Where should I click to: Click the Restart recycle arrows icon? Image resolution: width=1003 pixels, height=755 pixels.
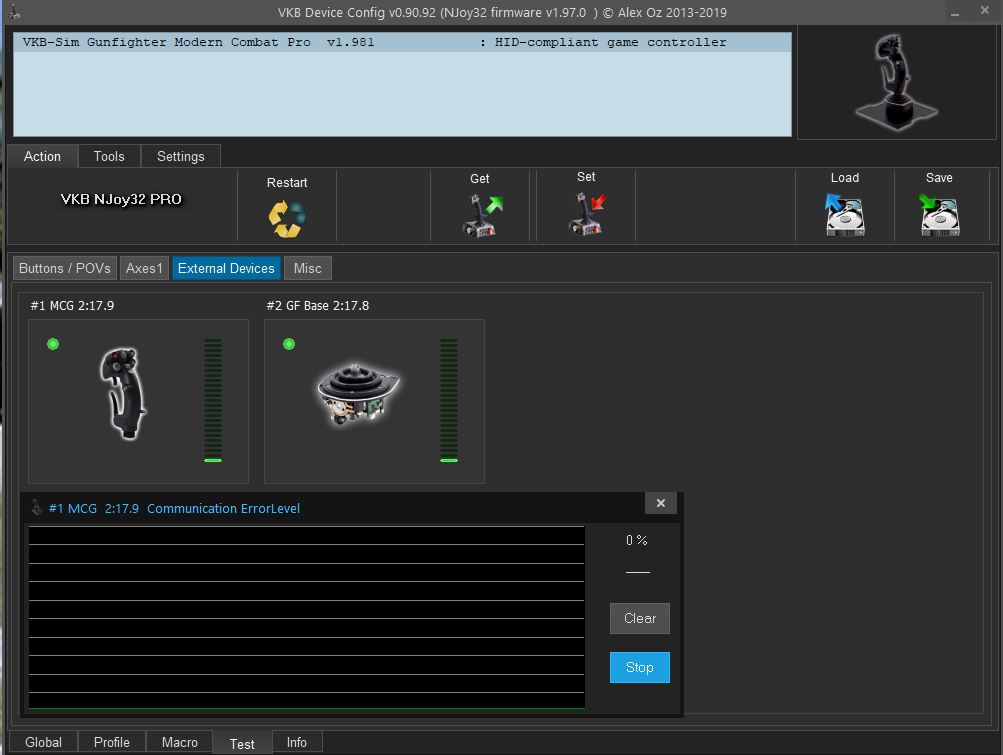pos(286,218)
